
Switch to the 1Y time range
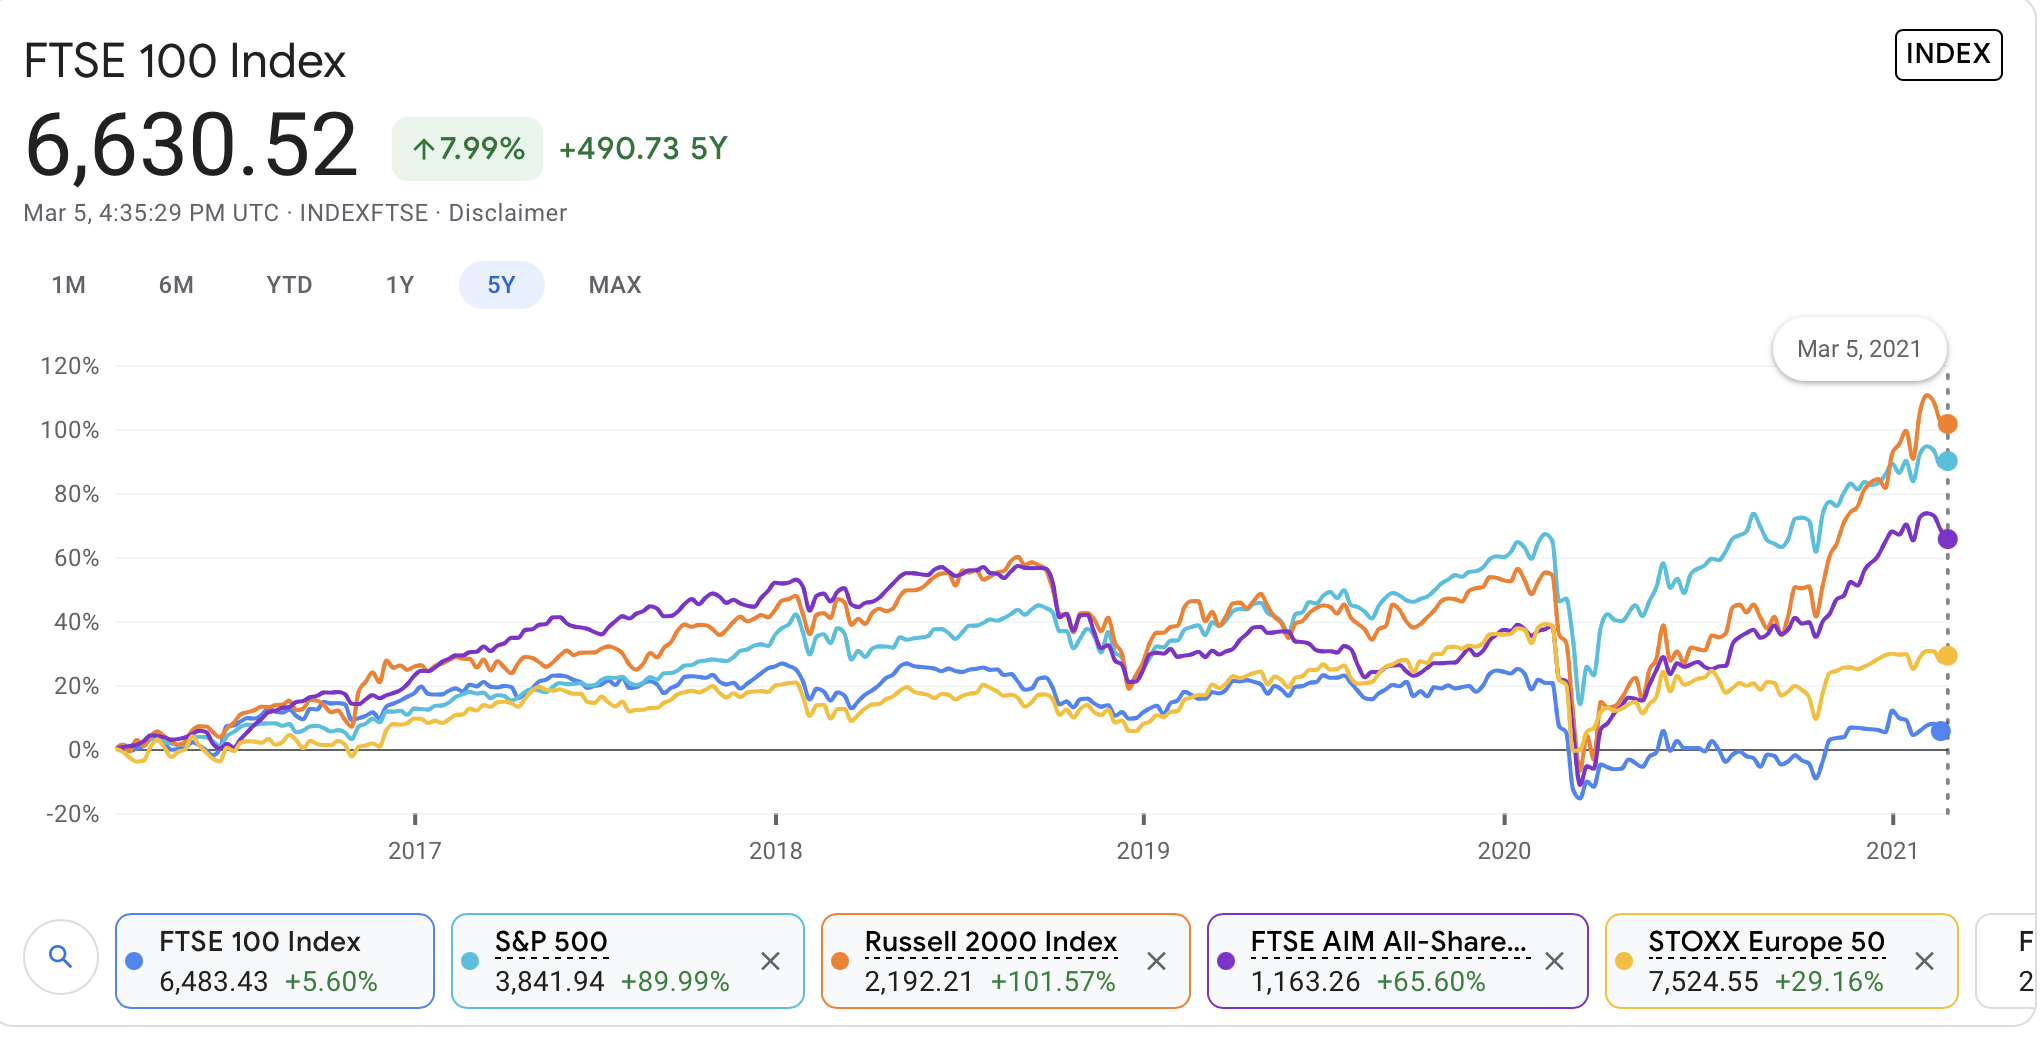(x=400, y=285)
